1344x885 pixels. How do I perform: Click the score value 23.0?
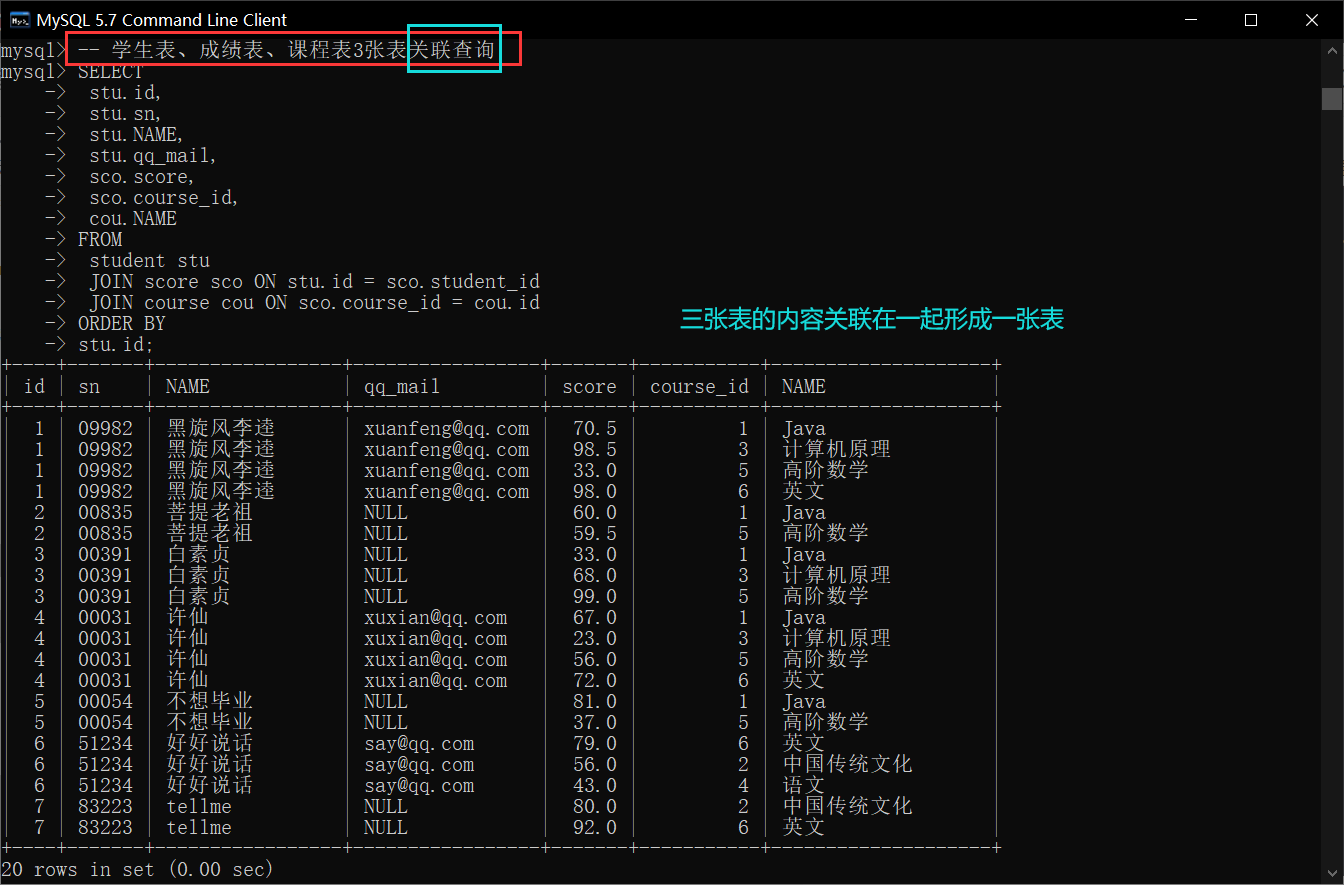coord(595,639)
